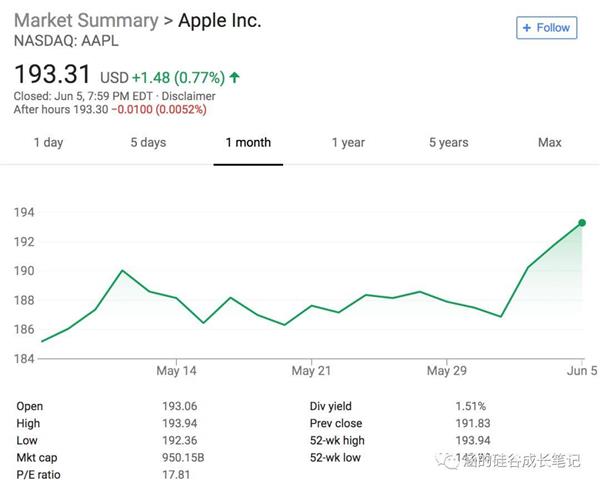Click the Follow button
The image size is (600, 487).
coord(546,28)
